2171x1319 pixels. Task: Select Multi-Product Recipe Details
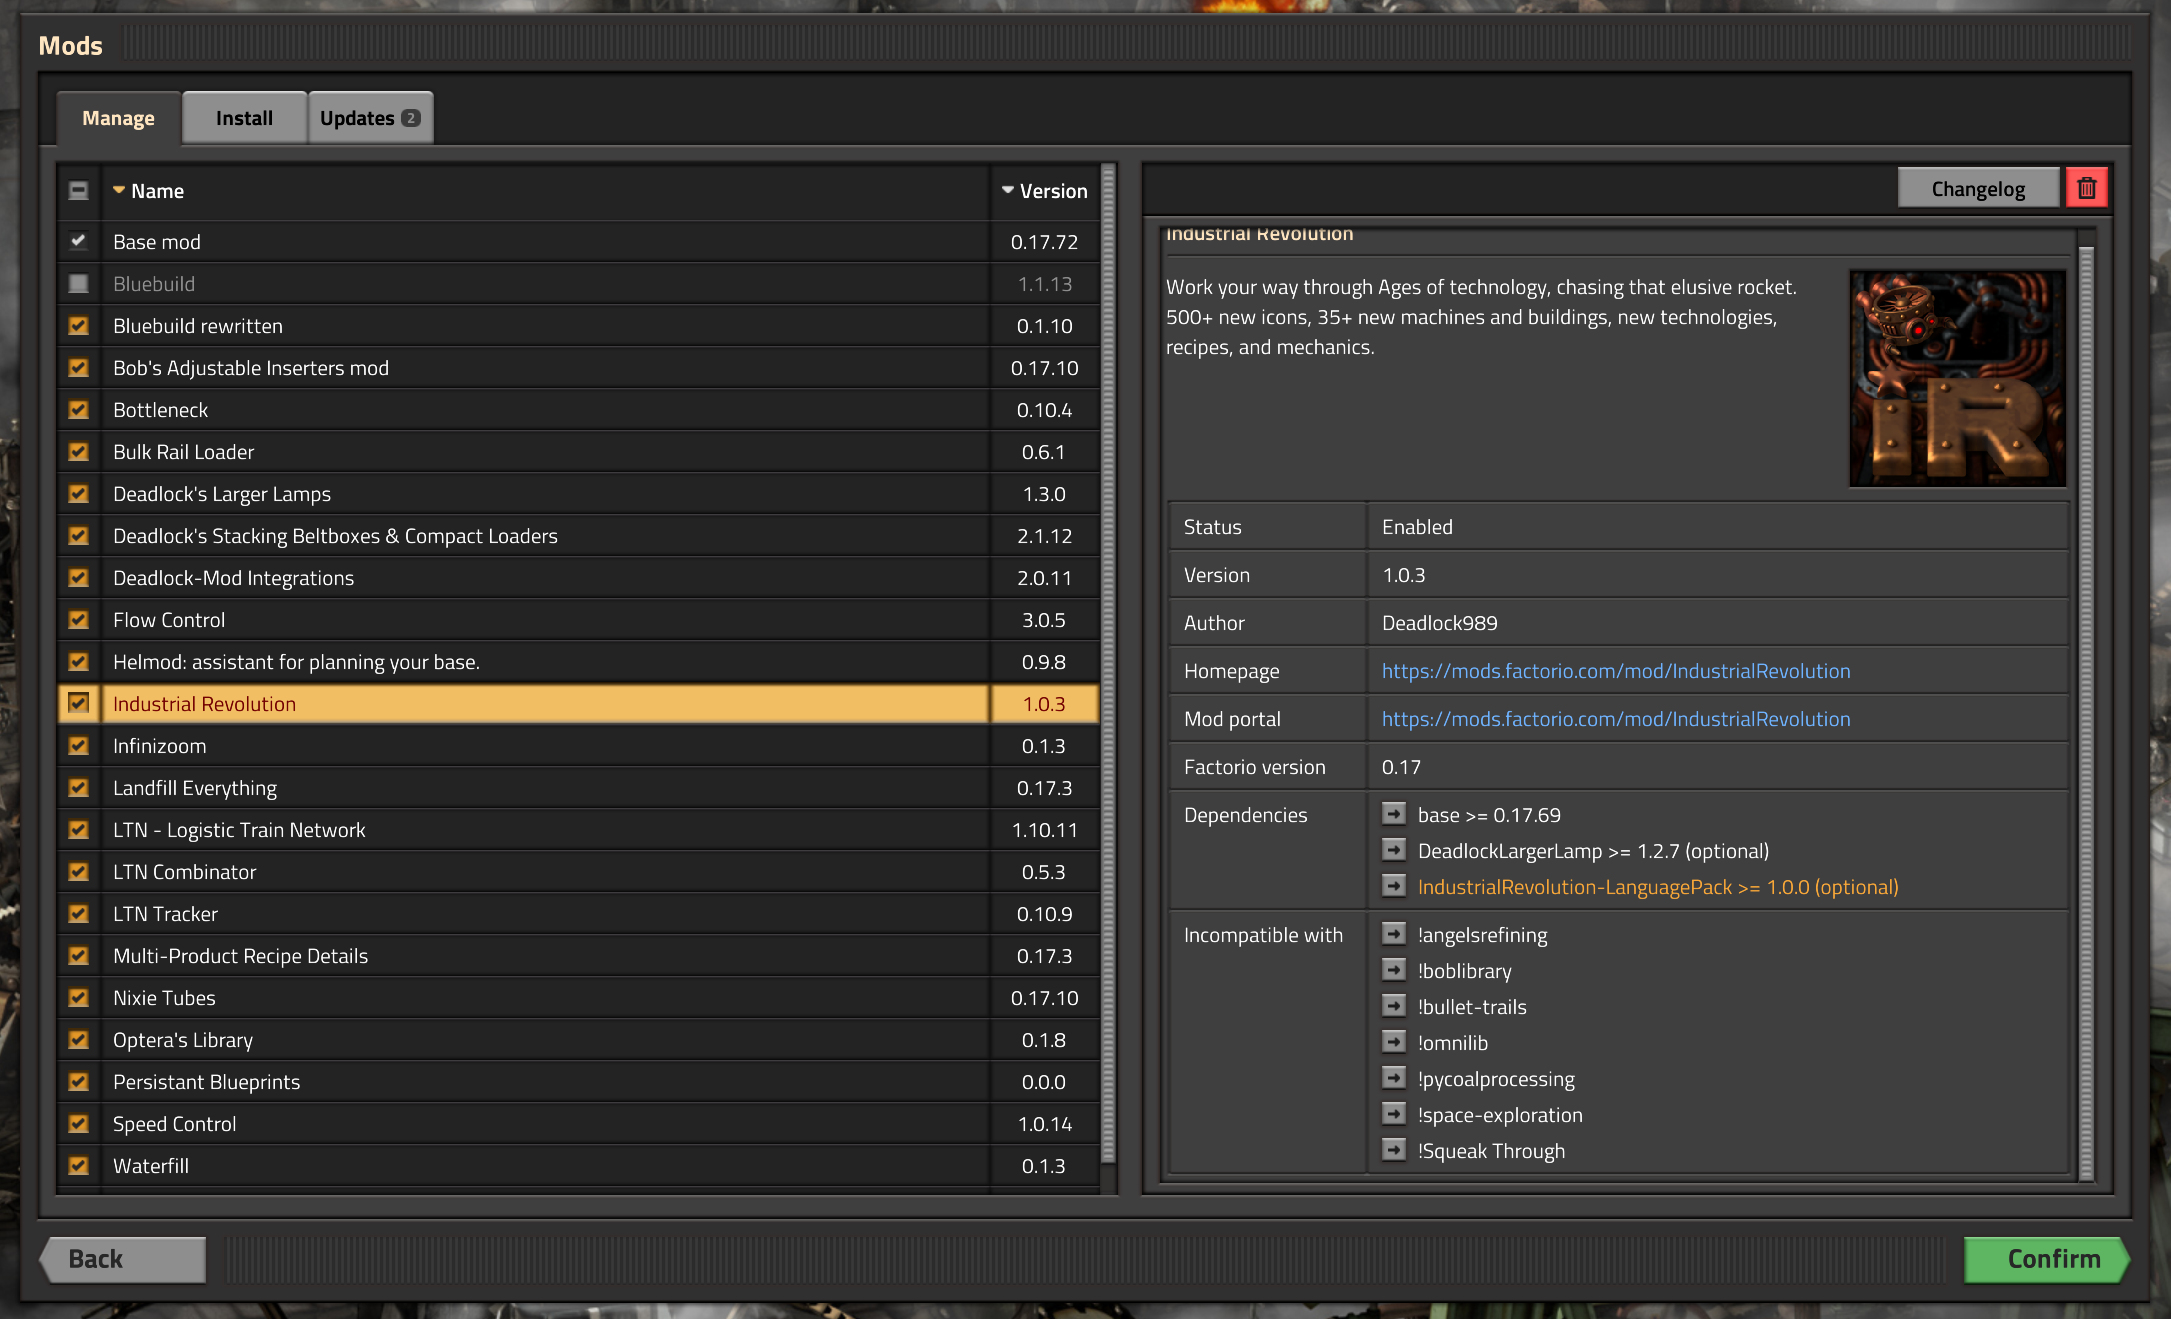[545, 956]
